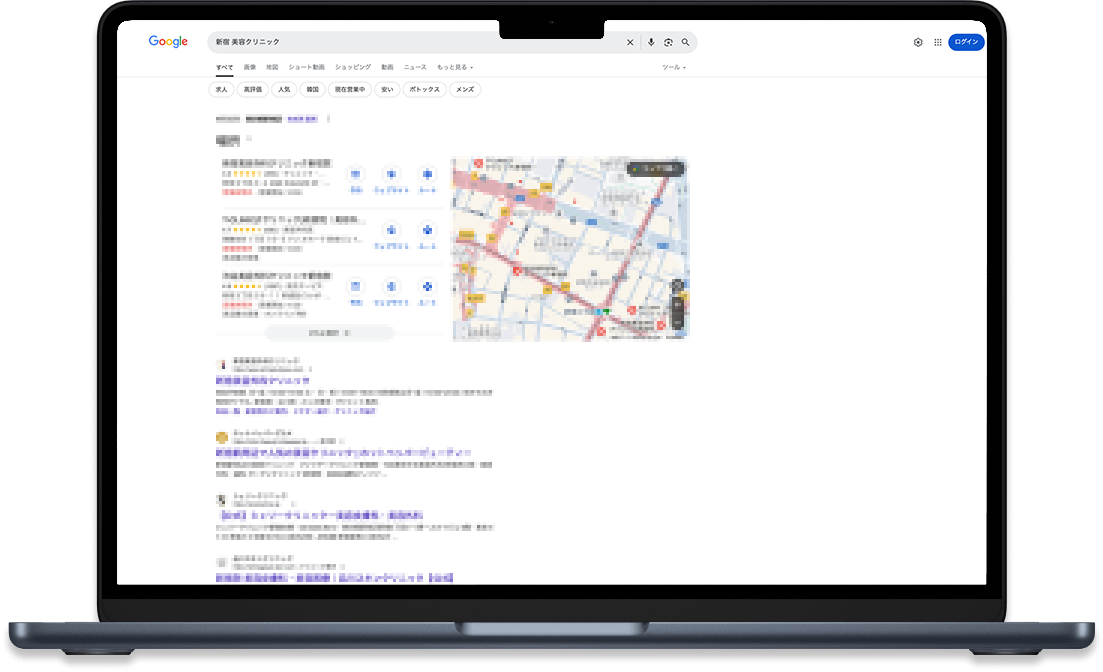Click the blue ログイン button
Image resolution: width=1103 pixels, height=672 pixels.
966,42
